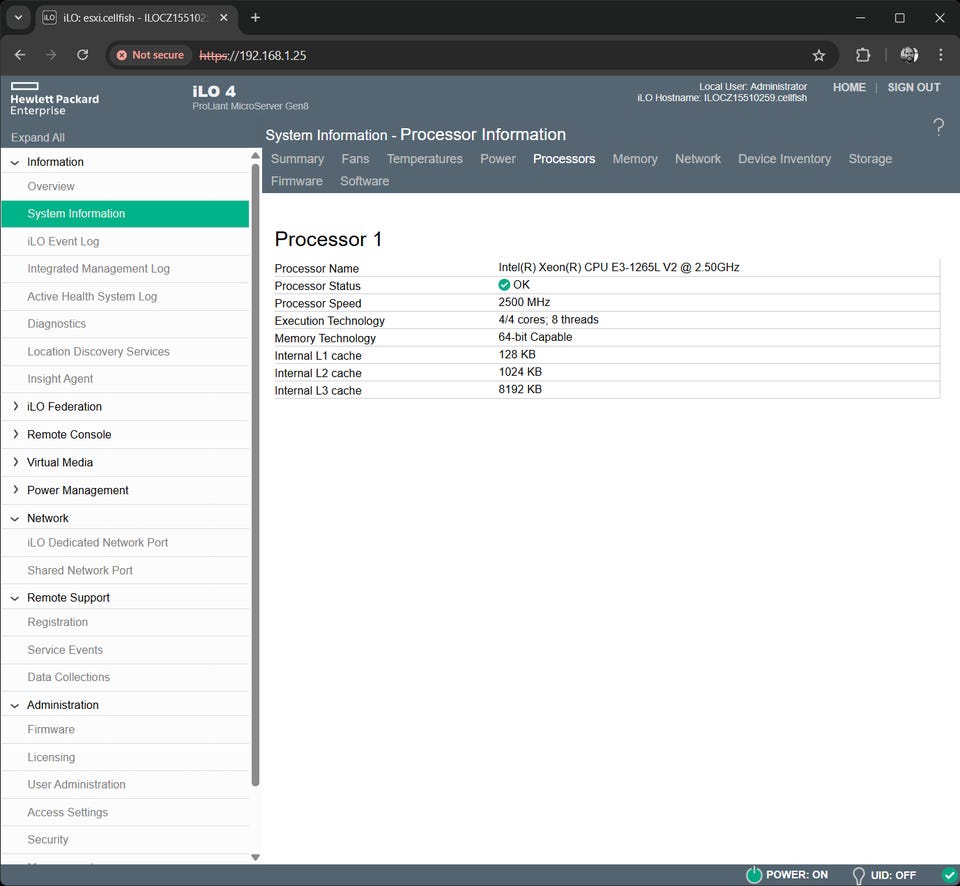Click the Not secure site info badge
The image size is (960, 886).
pos(150,55)
